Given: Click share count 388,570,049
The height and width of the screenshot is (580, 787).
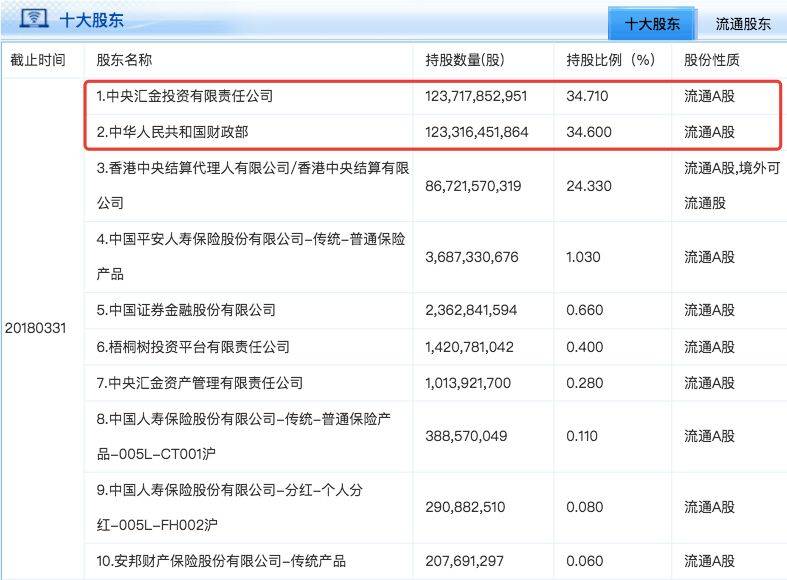Looking at the screenshot, I should (466, 436).
